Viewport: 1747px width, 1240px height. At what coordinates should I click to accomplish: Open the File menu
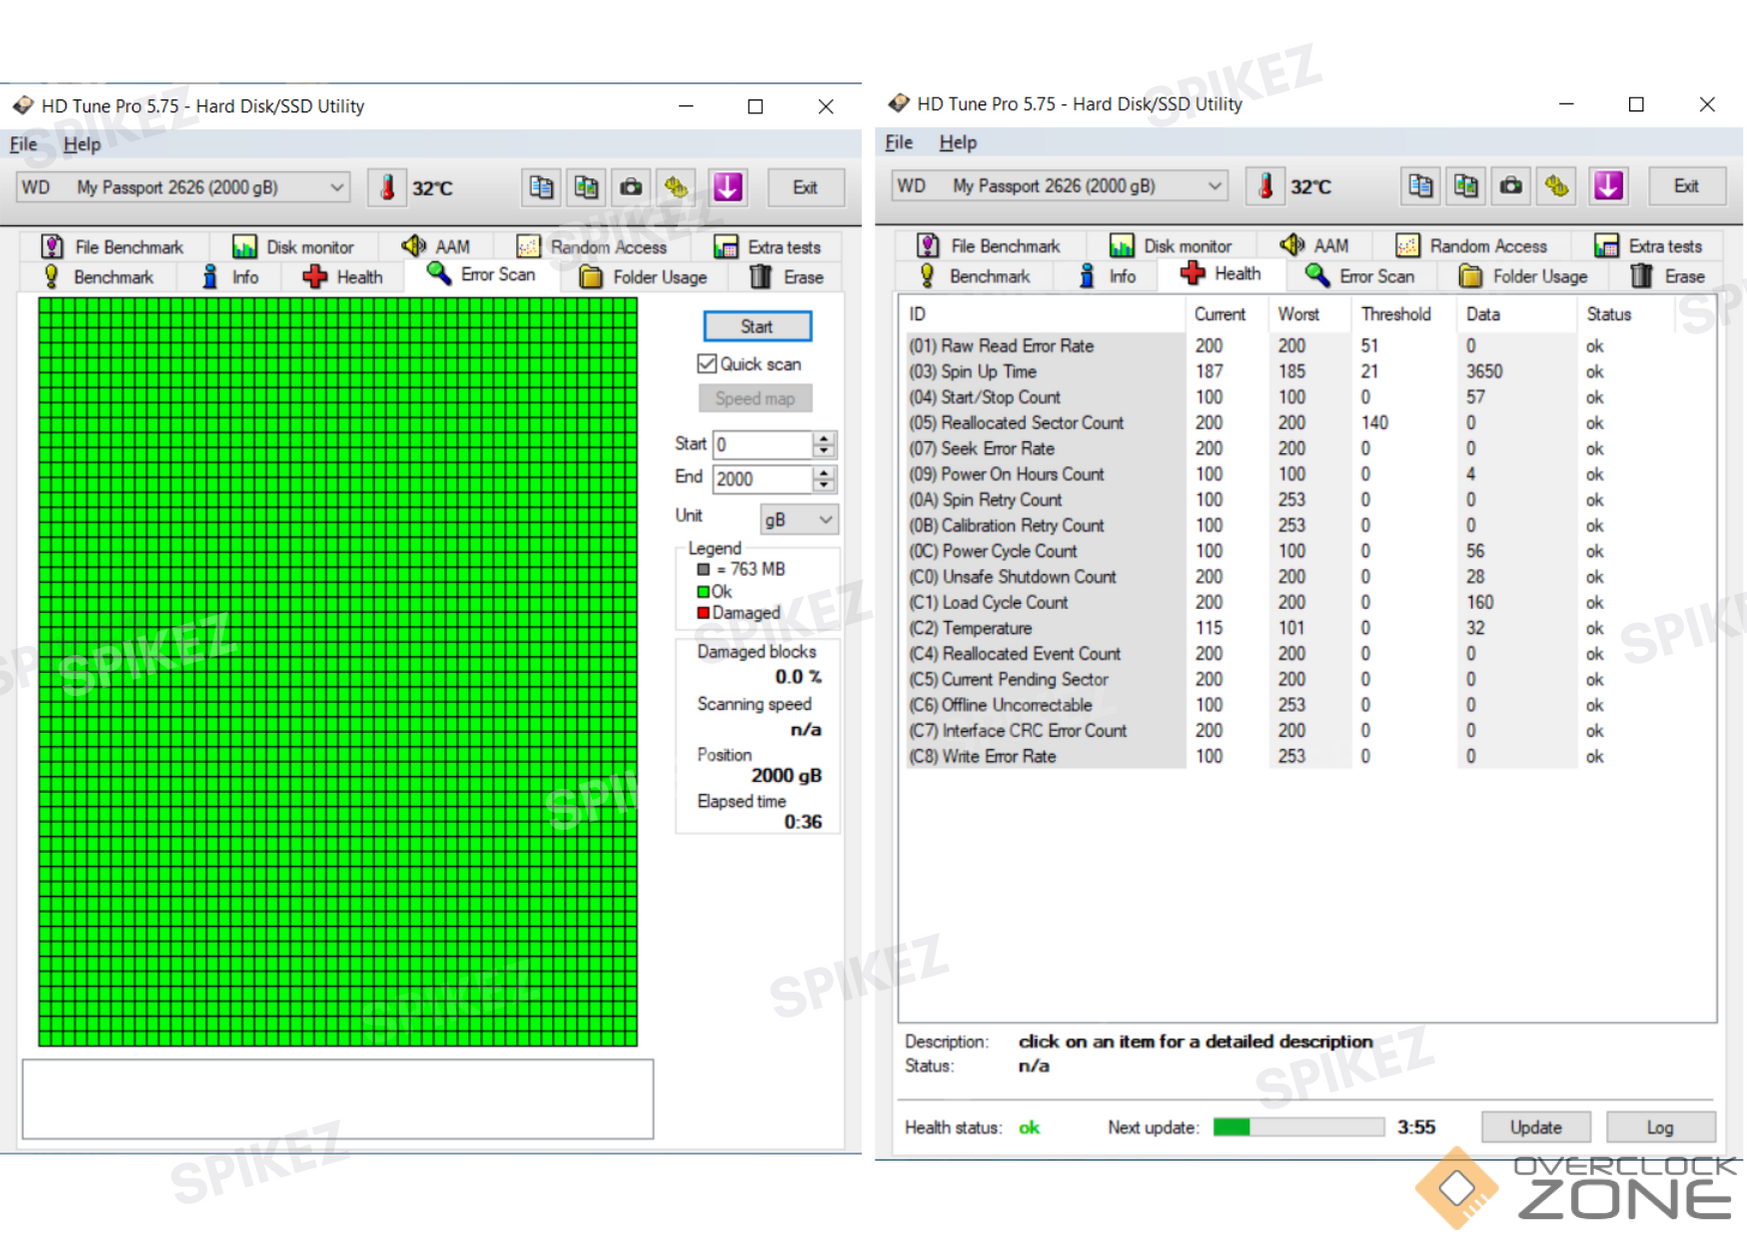click(22, 143)
